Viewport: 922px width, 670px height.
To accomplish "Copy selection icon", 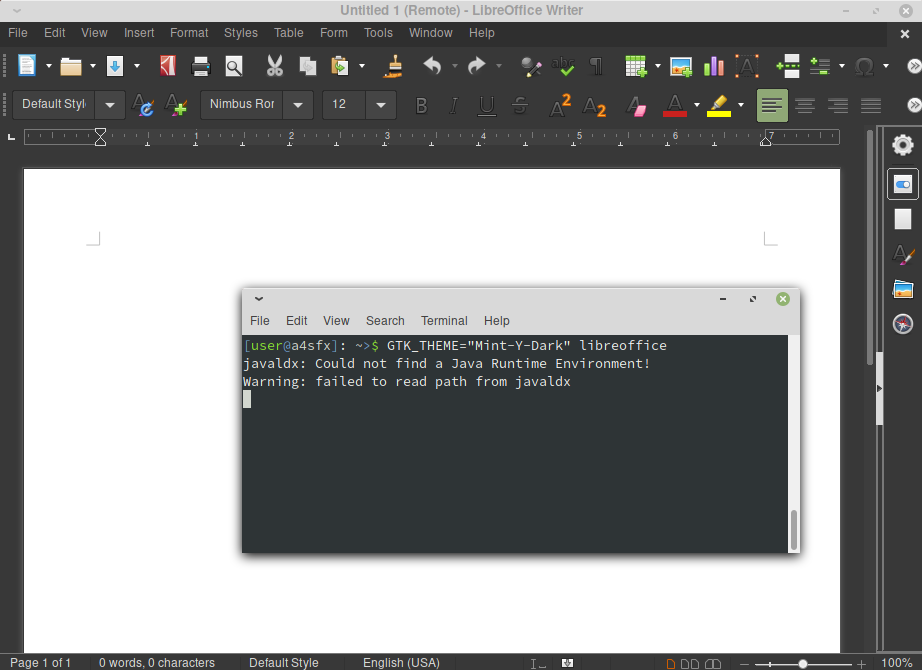I will click(x=308, y=66).
